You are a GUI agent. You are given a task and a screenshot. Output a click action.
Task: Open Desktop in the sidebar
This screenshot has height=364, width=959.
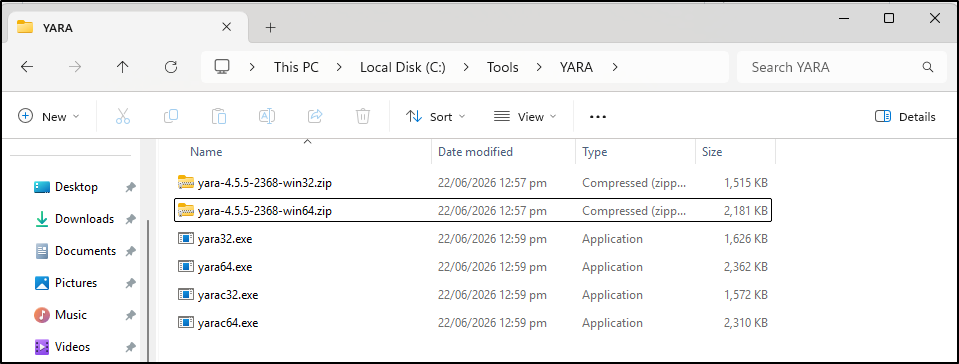[76, 187]
